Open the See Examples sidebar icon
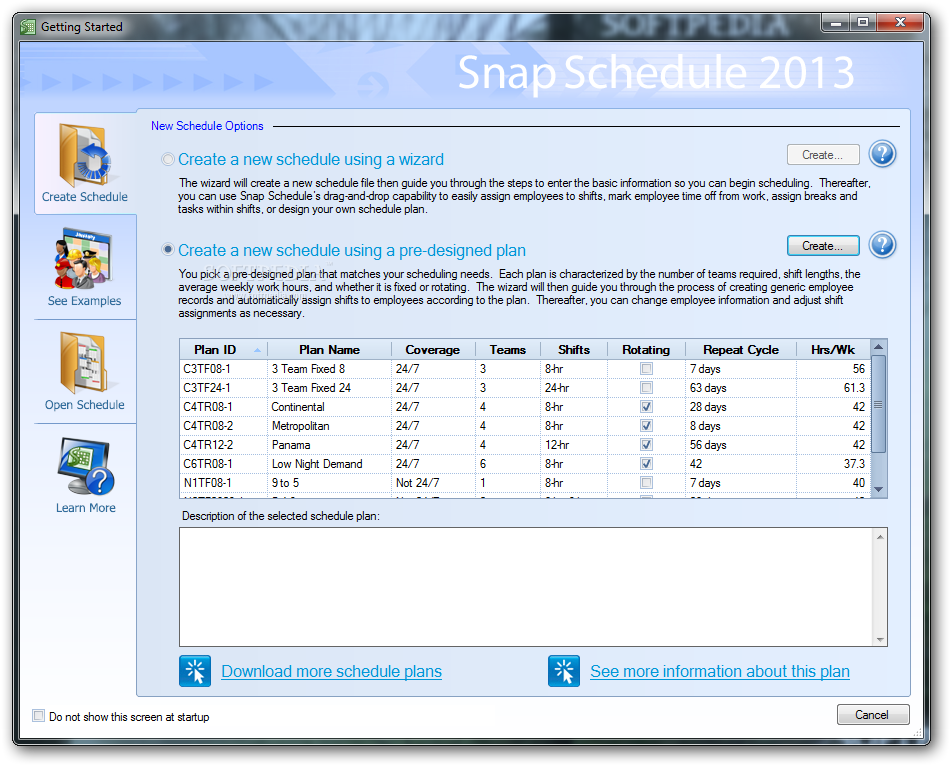Screen dimensions: 951x766 click(83, 259)
